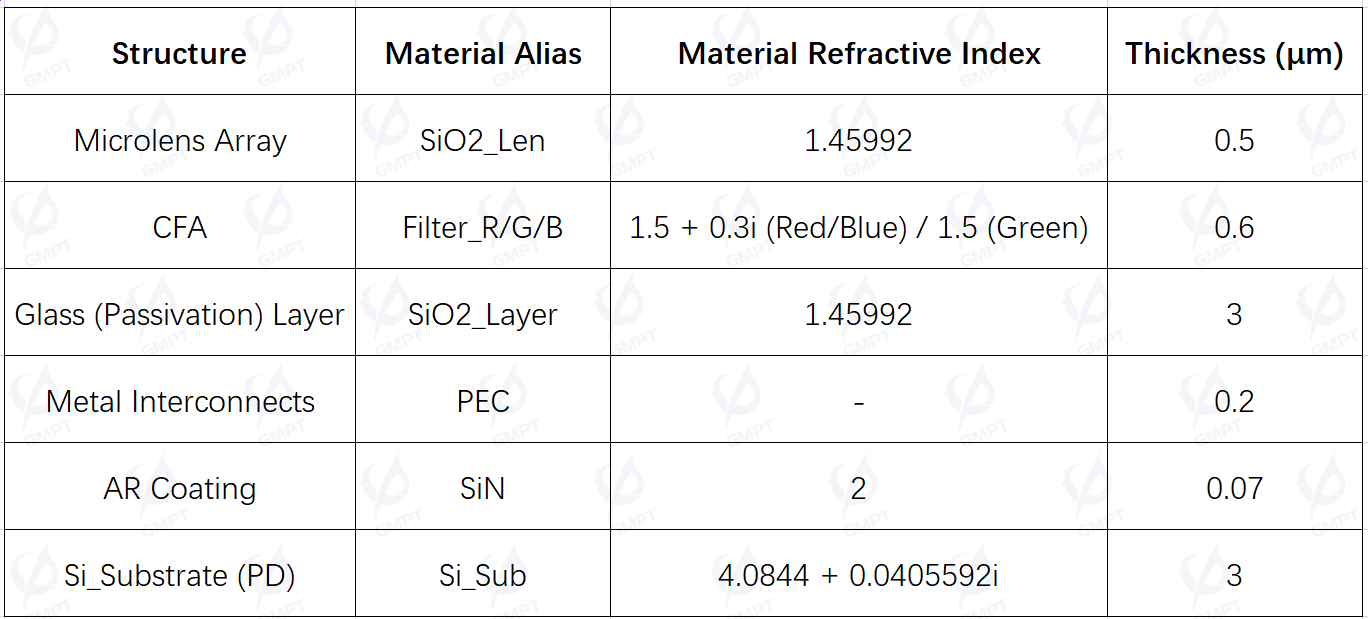Select the Microlens Array cell
Image resolution: width=1368 pixels, height=619 pixels.
point(180,140)
